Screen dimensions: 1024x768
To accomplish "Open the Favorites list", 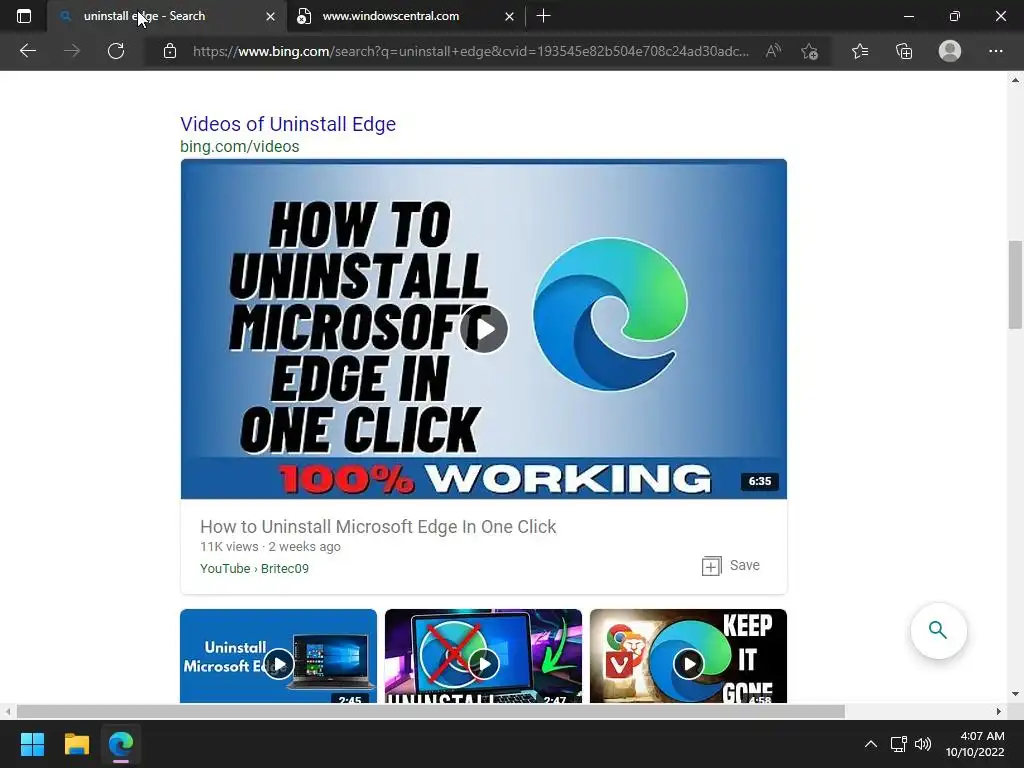I will pyautogui.click(x=860, y=51).
